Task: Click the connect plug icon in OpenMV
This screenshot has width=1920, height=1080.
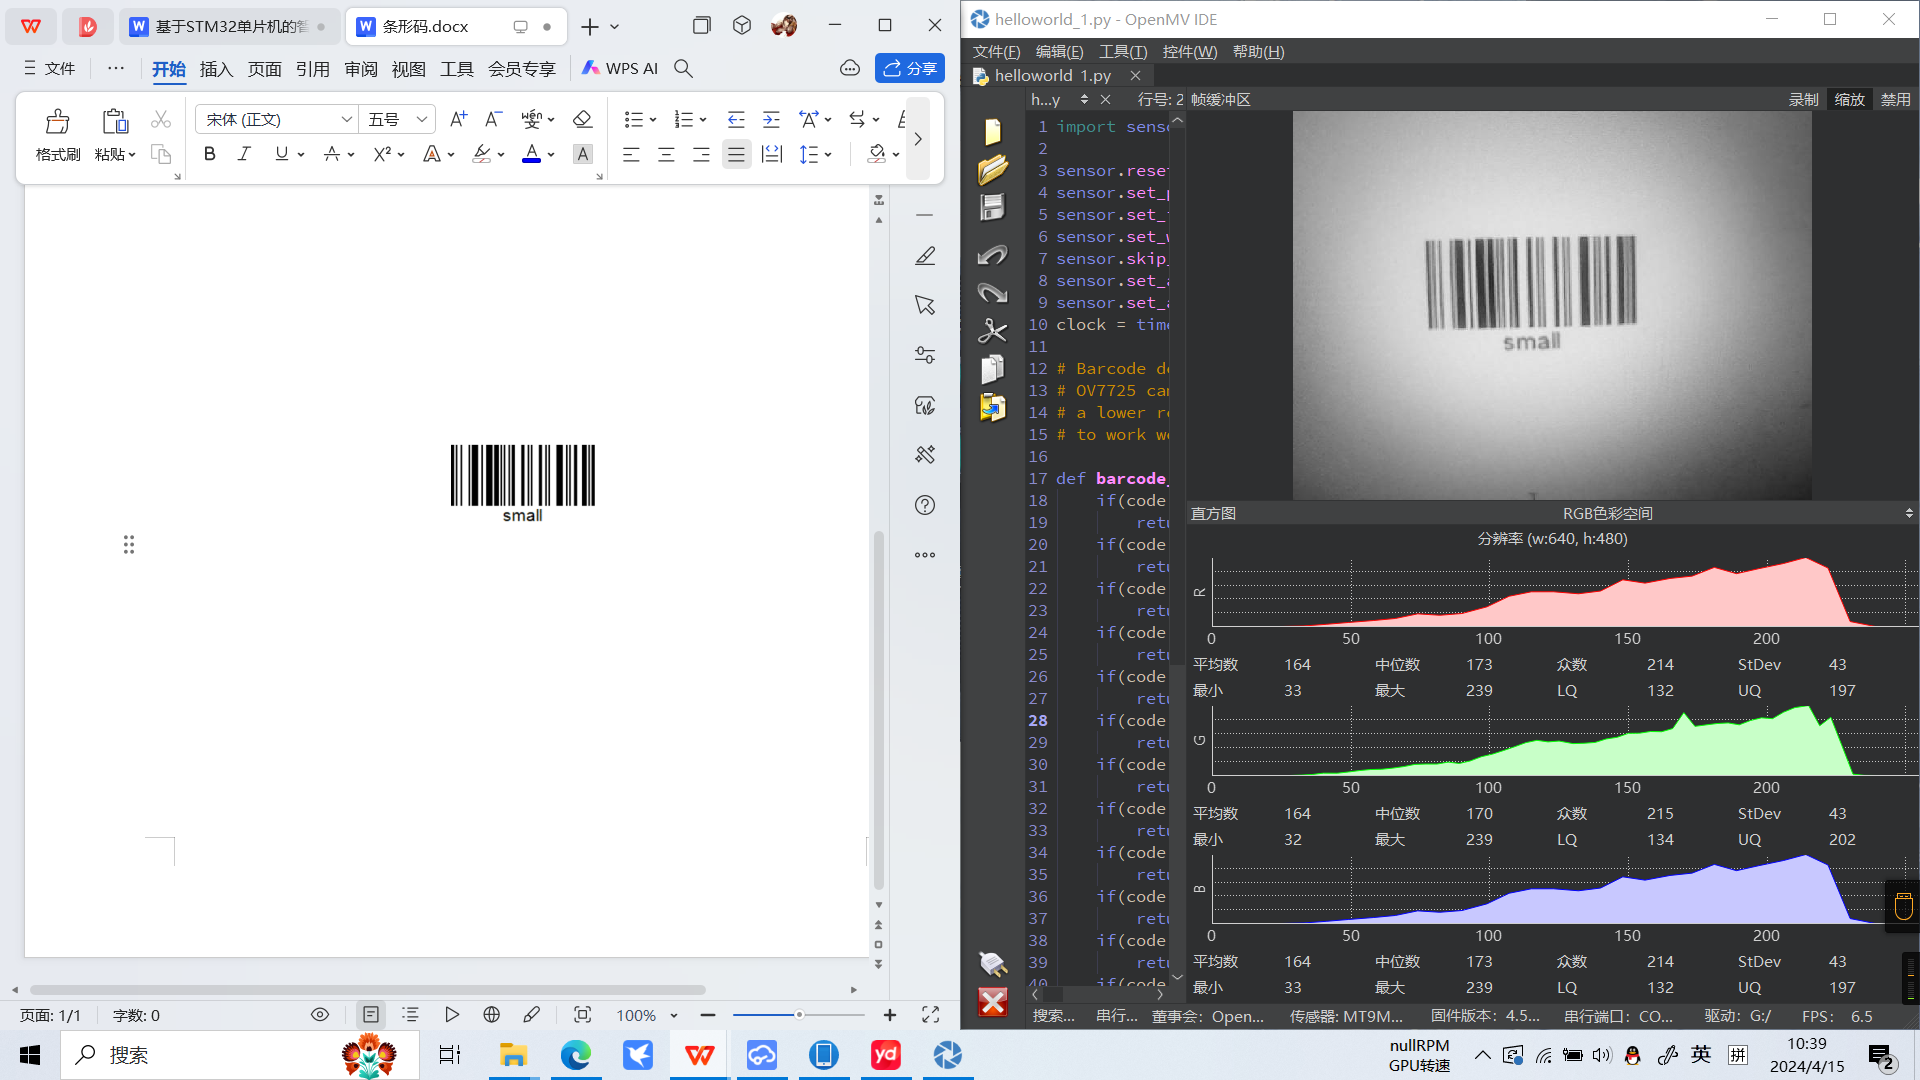Action: click(992, 963)
